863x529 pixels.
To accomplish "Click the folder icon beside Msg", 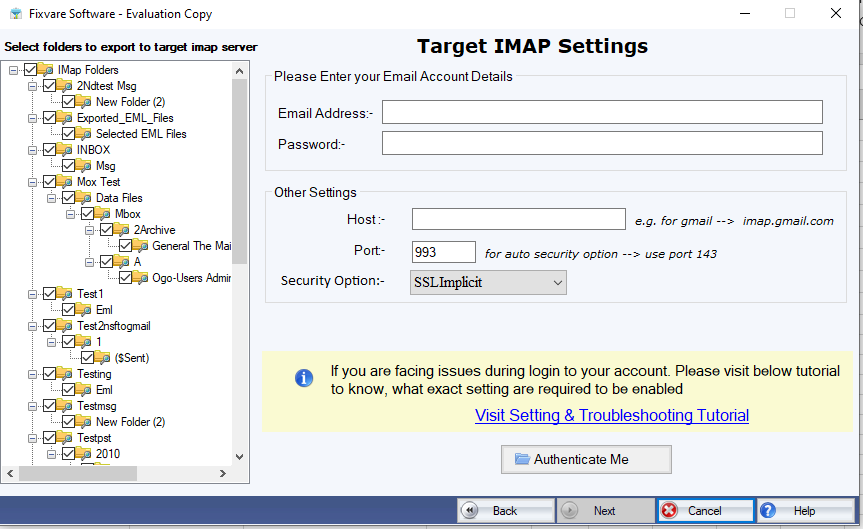I will (84, 166).
